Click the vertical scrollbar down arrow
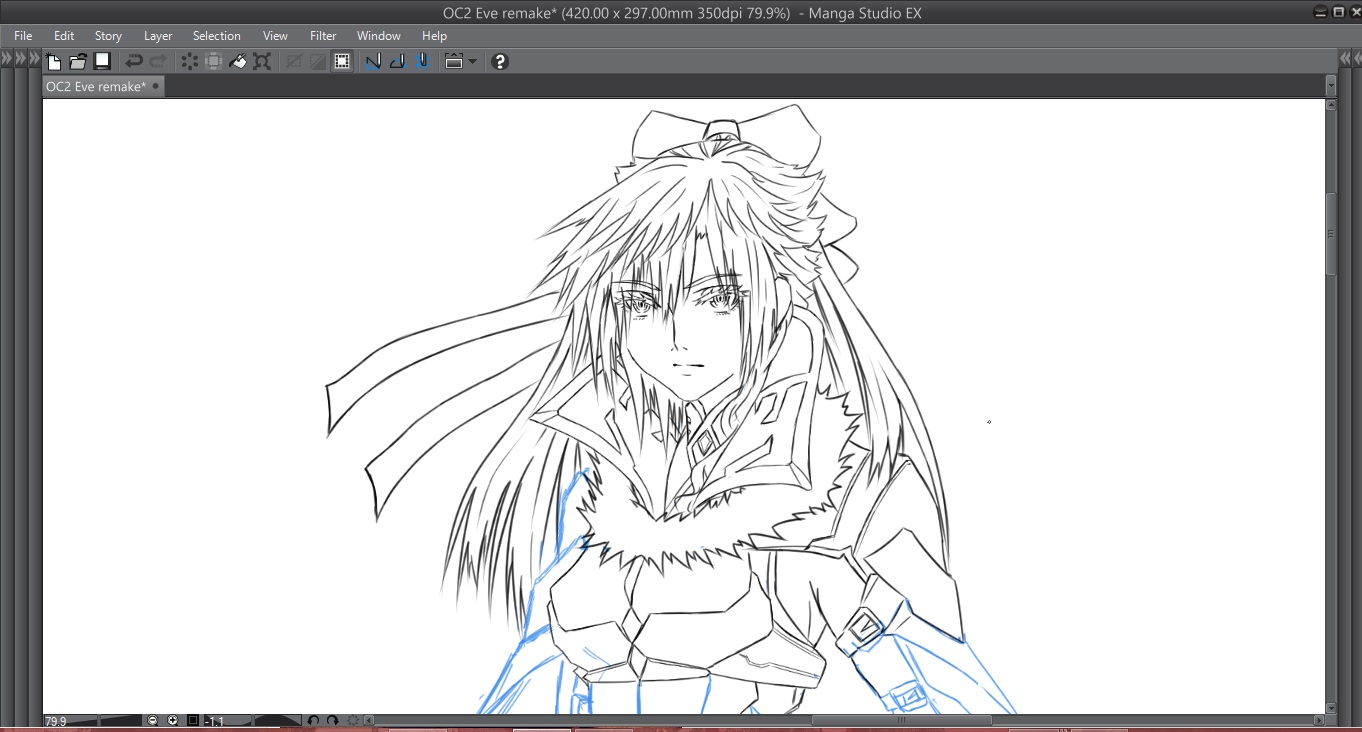Screen dimensions: 1362x732 [1331, 708]
